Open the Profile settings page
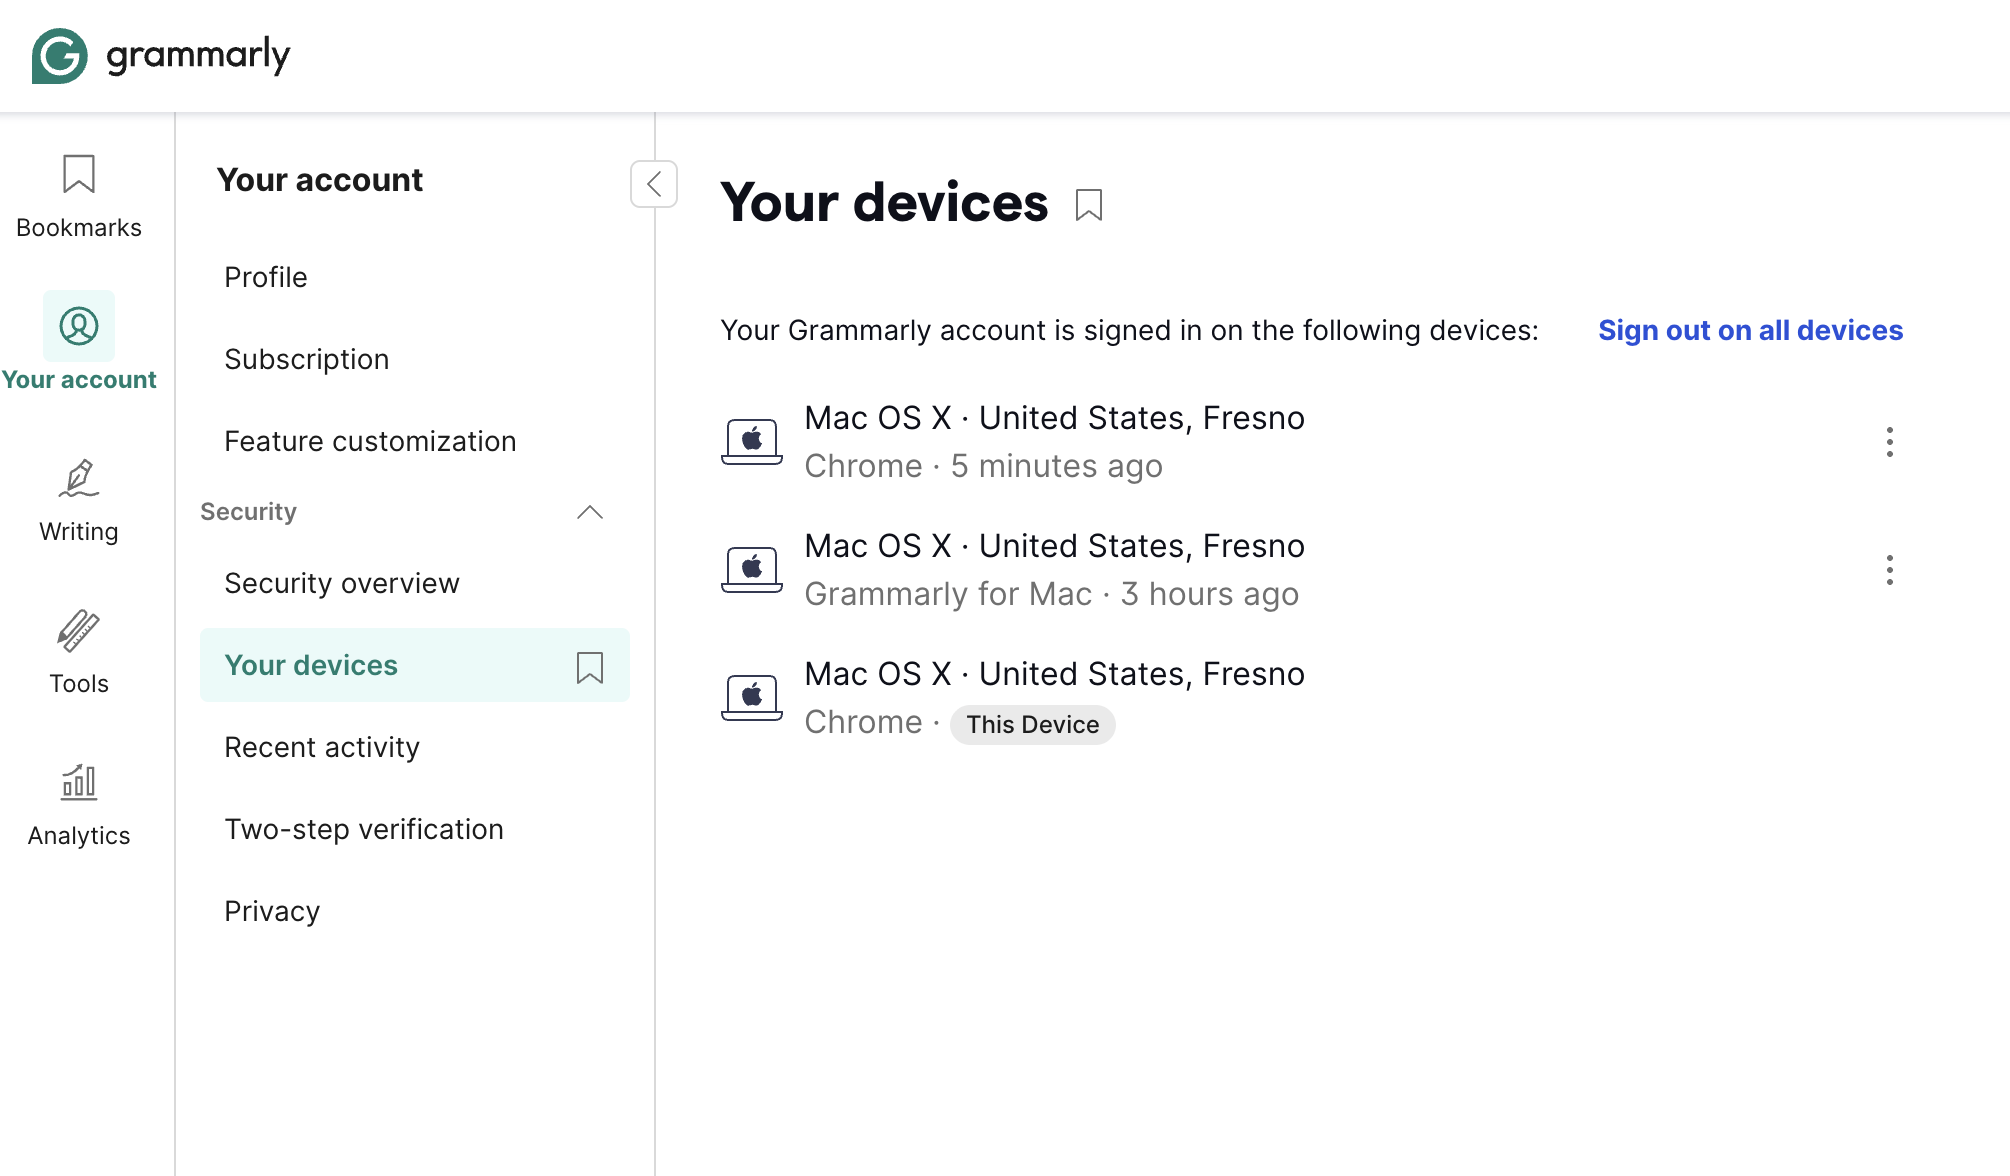The image size is (2010, 1176). [x=266, y=277]
